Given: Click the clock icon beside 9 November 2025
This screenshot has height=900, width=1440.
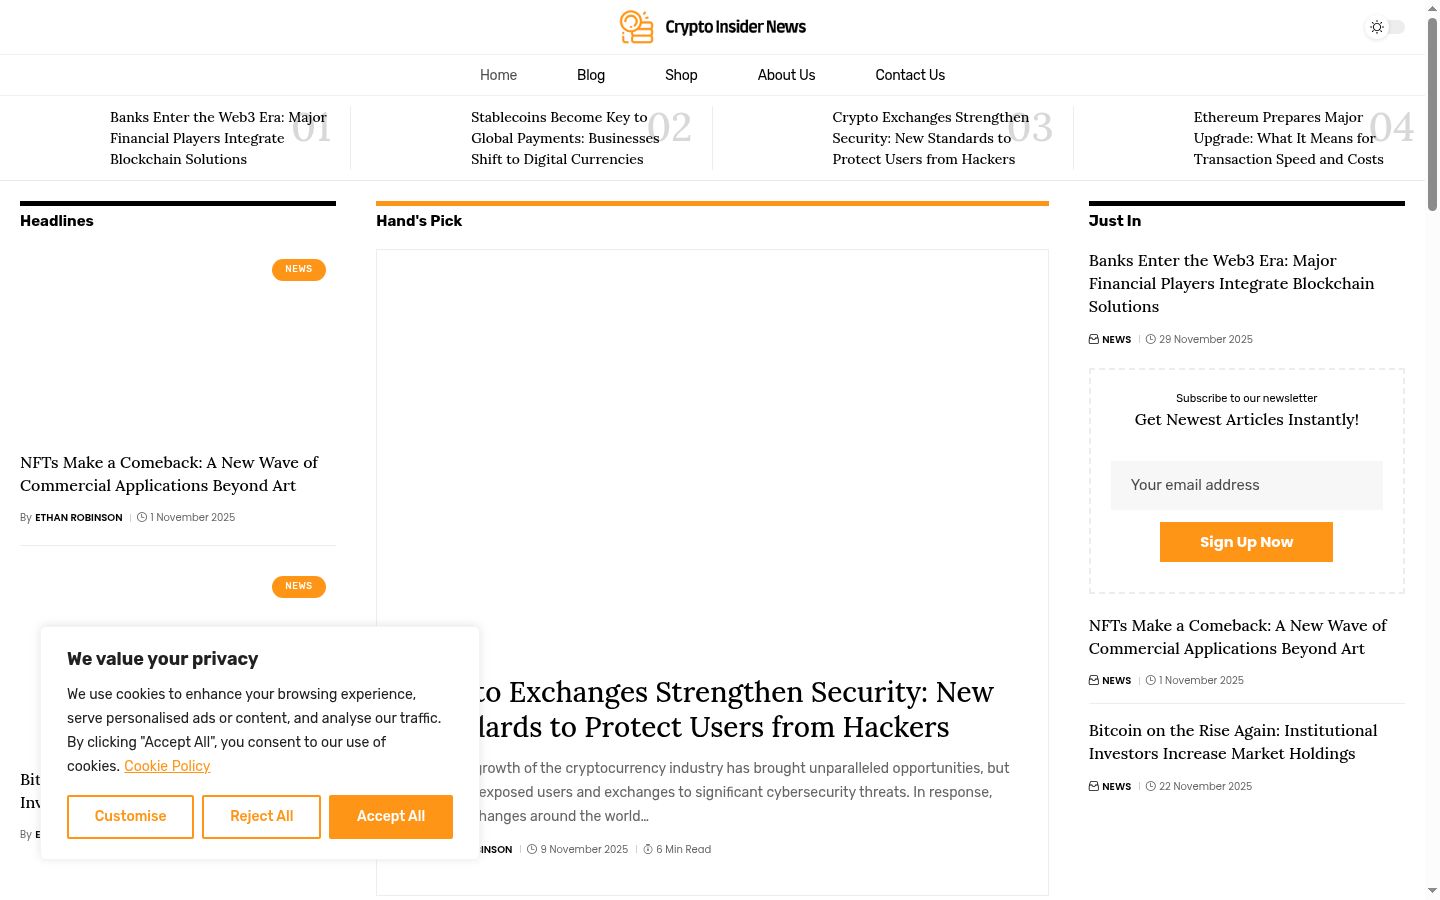Looking at the screenshot, I should [532, 850].
